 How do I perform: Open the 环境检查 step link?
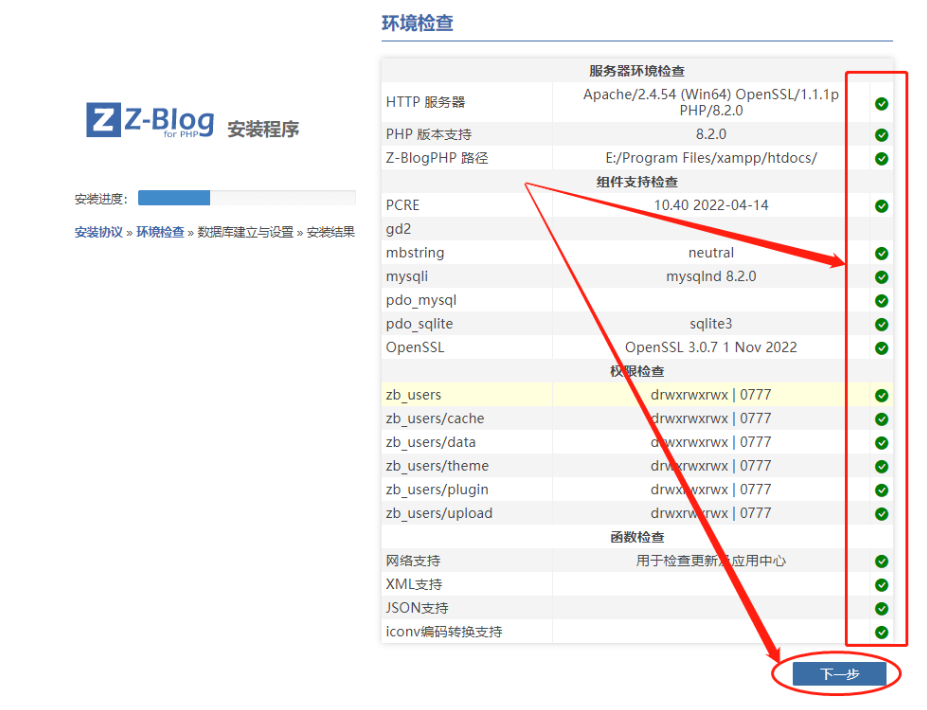click(x=160, y=232)
